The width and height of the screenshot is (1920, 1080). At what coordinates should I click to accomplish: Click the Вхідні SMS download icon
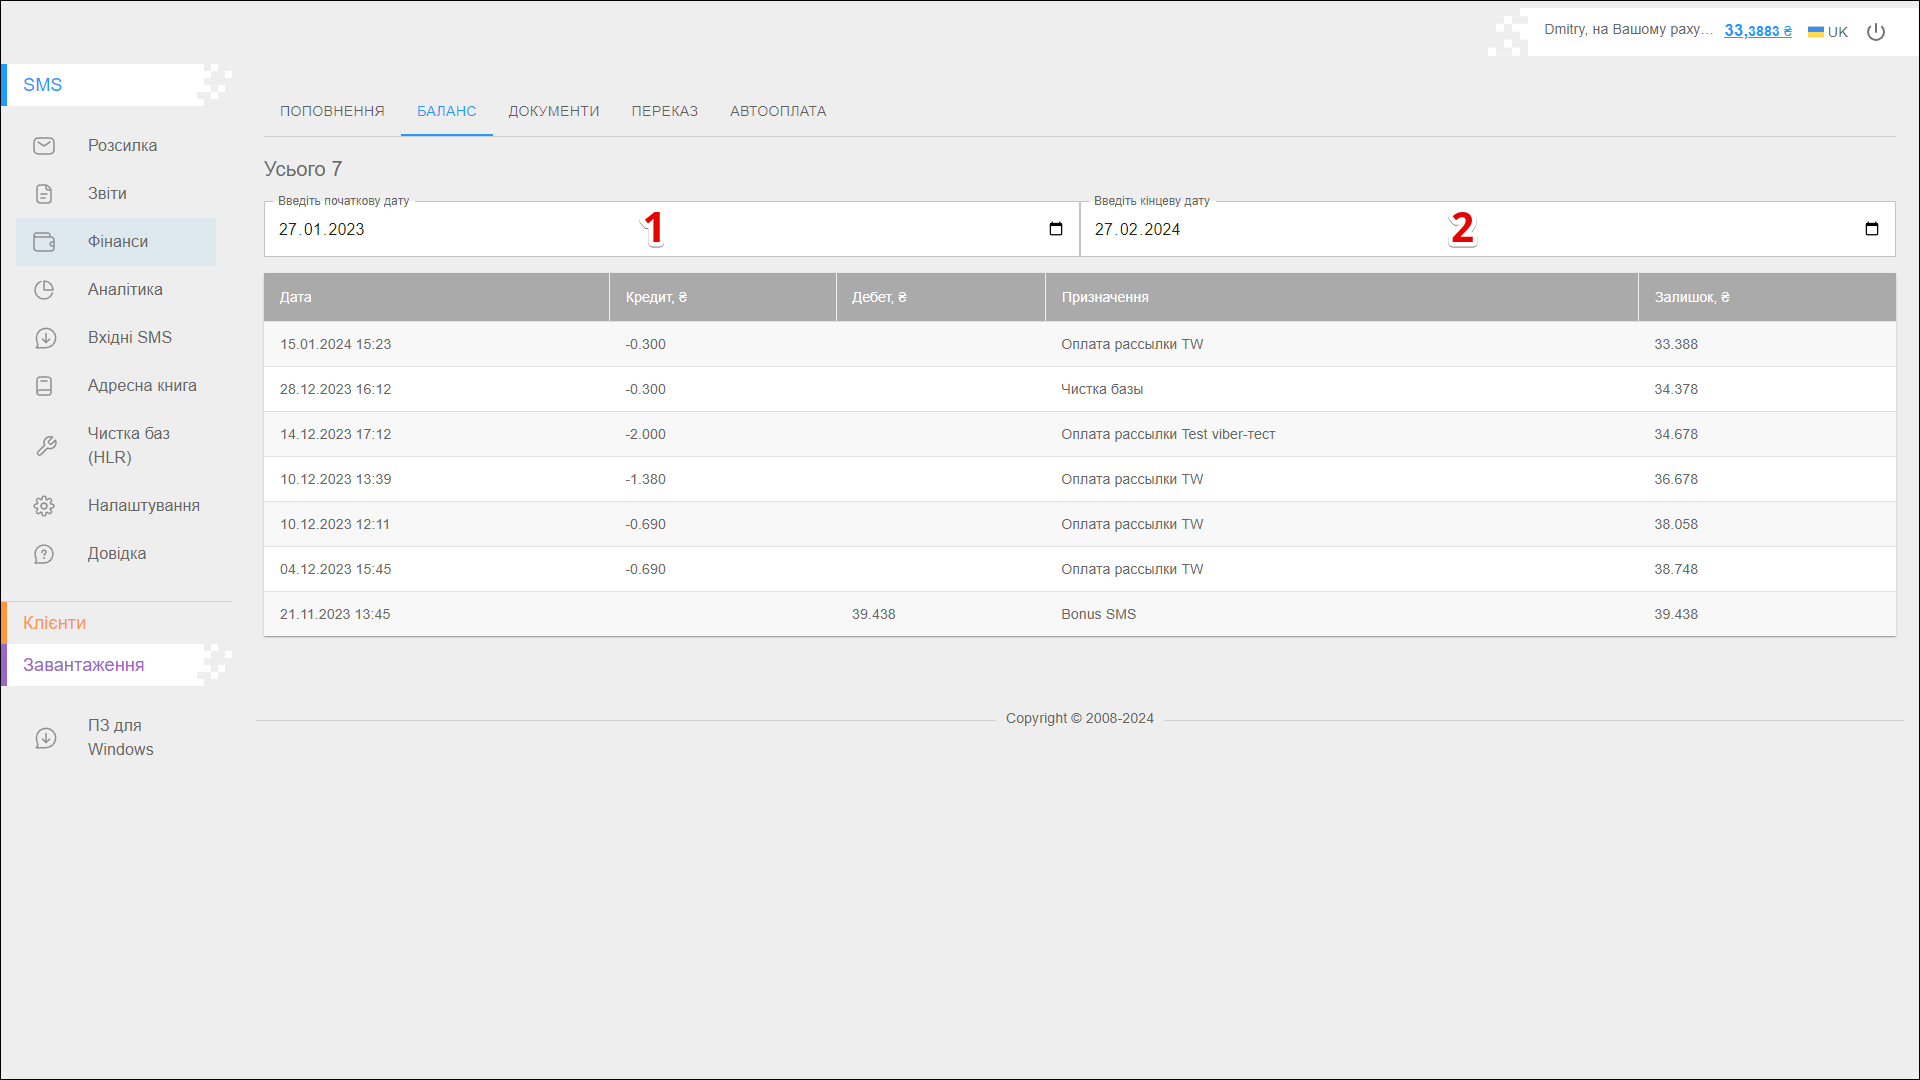click(44, 338)
